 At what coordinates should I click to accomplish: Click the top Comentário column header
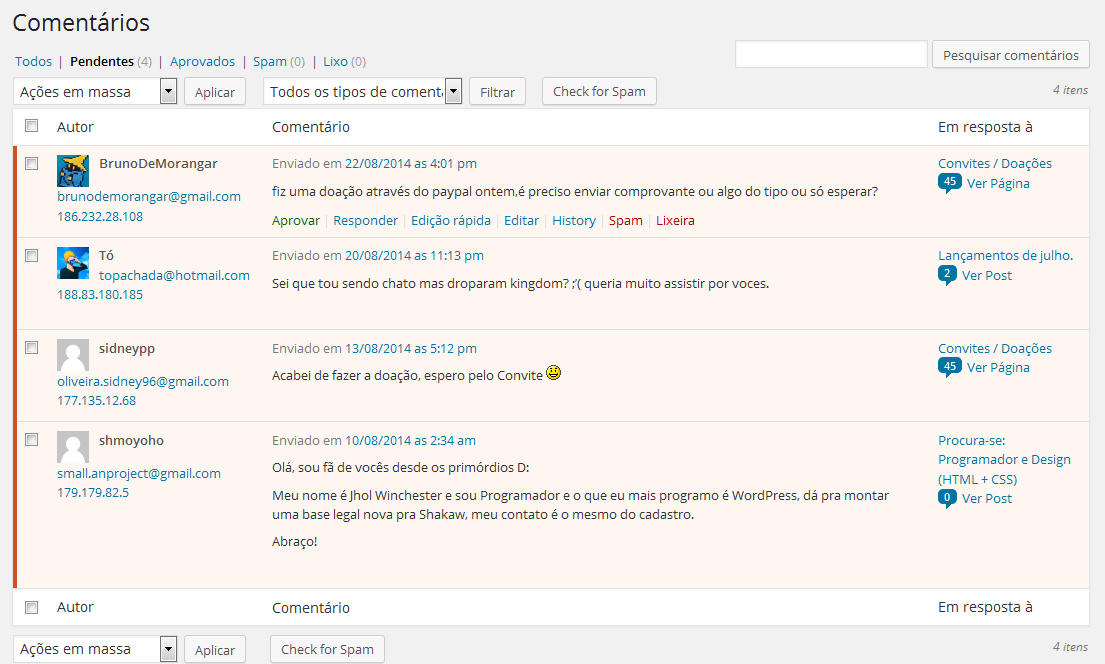(311, 127)
